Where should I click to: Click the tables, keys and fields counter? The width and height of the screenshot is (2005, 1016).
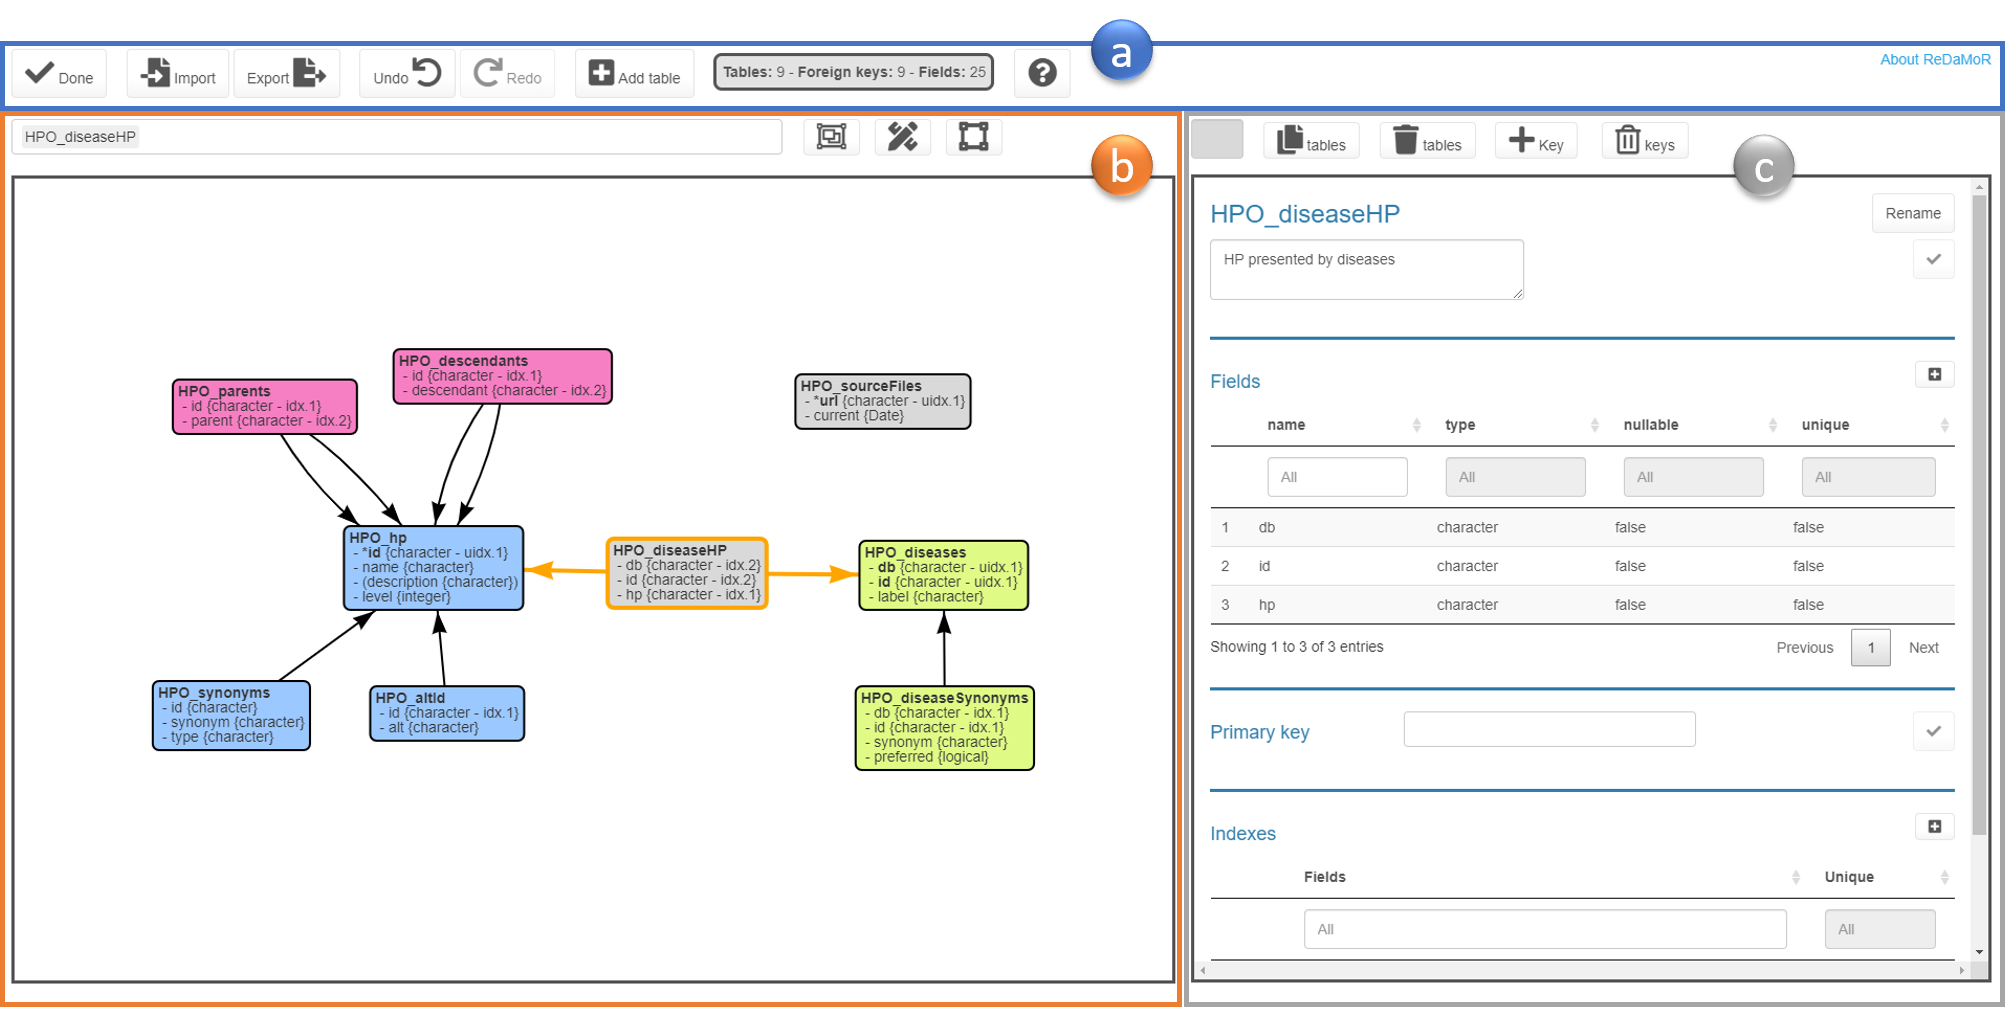854,72
